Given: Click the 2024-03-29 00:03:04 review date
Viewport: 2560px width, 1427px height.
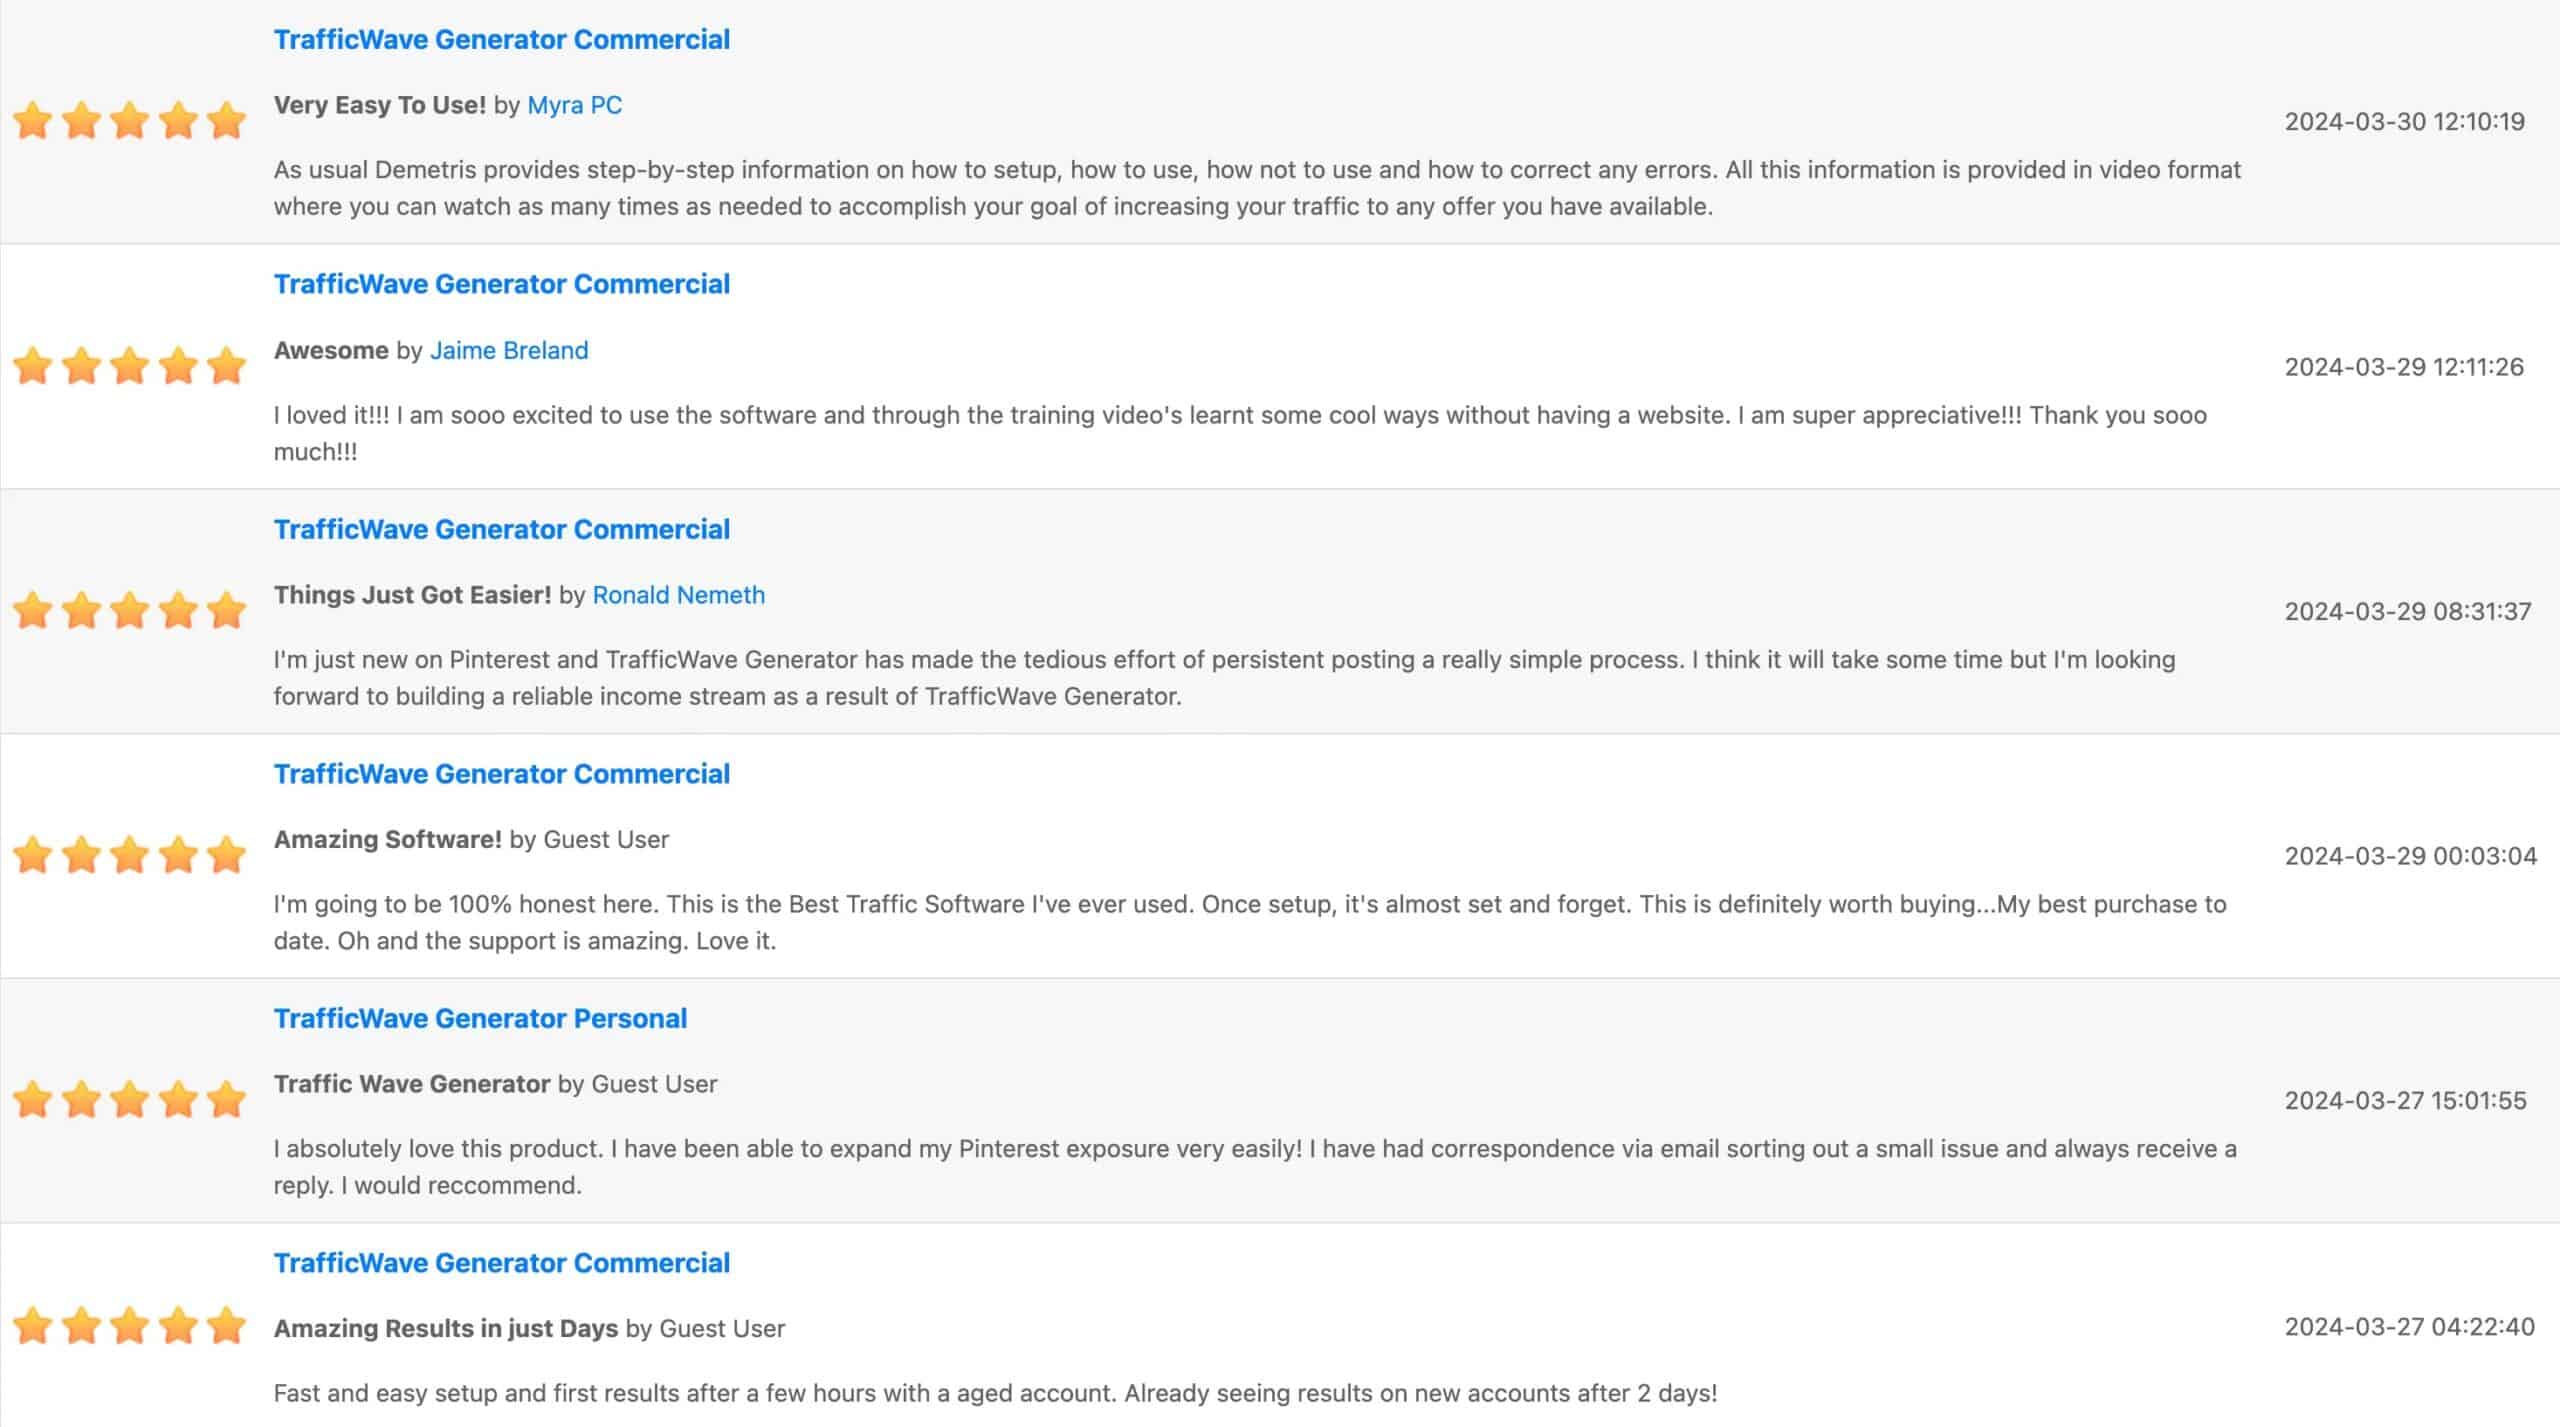Looking at the screenshot, I should click(x=2410, y=856).
